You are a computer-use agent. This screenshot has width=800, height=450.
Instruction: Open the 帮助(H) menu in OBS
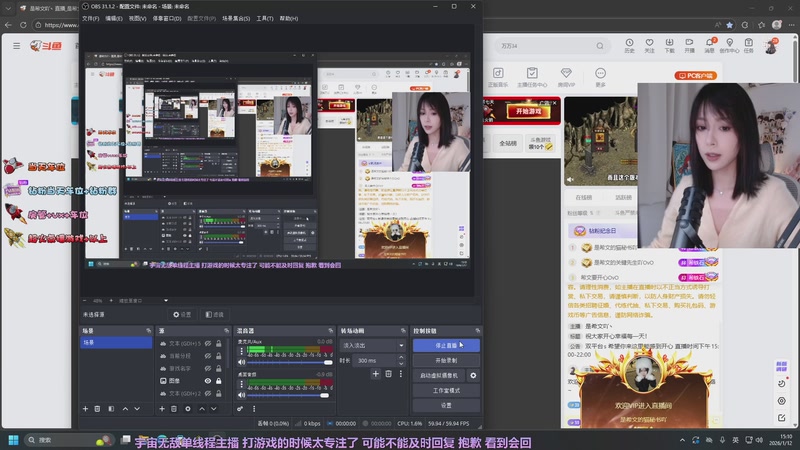[289, 18]
